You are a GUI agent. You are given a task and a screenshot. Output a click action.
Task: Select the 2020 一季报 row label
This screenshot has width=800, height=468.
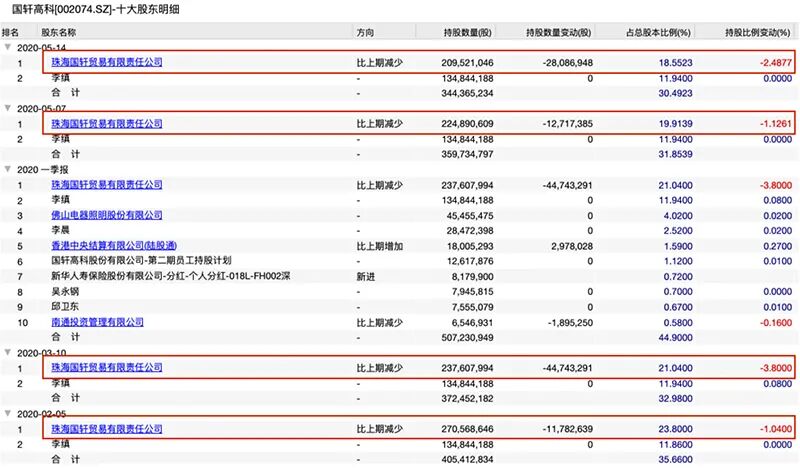point(43,169)
